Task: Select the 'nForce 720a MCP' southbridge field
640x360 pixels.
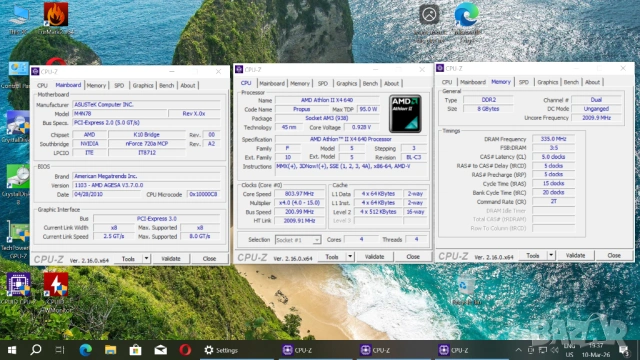Action: coord(147,143)
